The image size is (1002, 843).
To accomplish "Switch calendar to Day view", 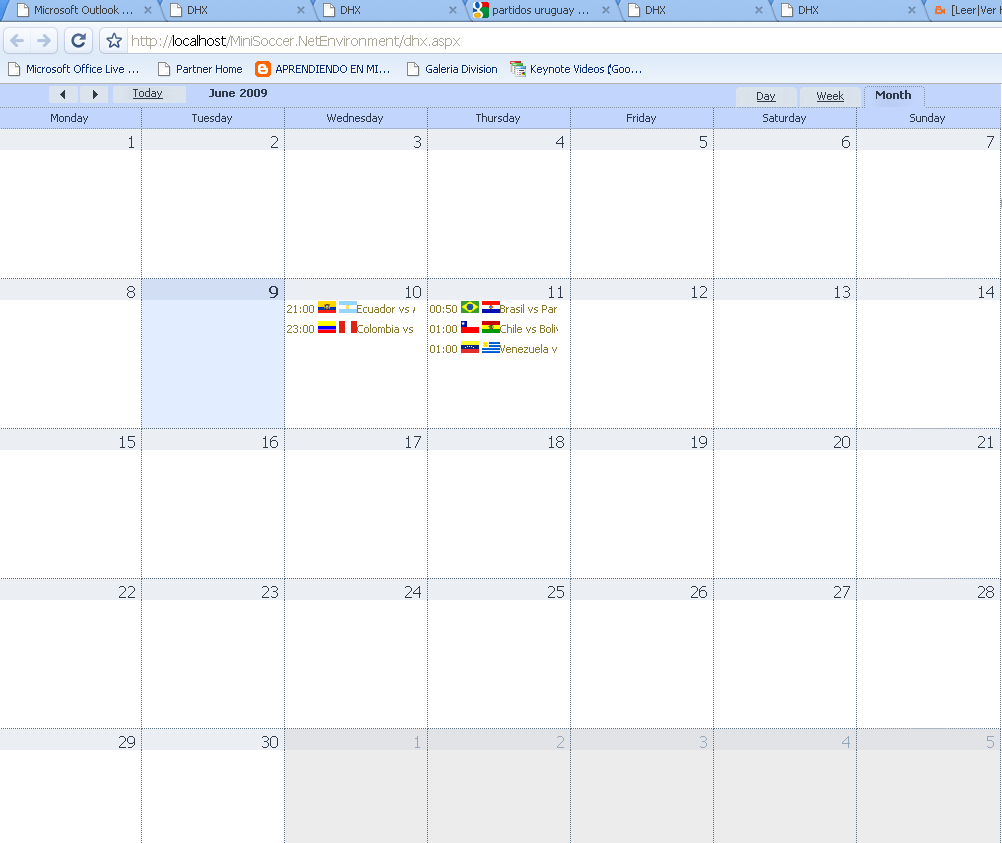I will pyautogui.click(x=766, y=97).
